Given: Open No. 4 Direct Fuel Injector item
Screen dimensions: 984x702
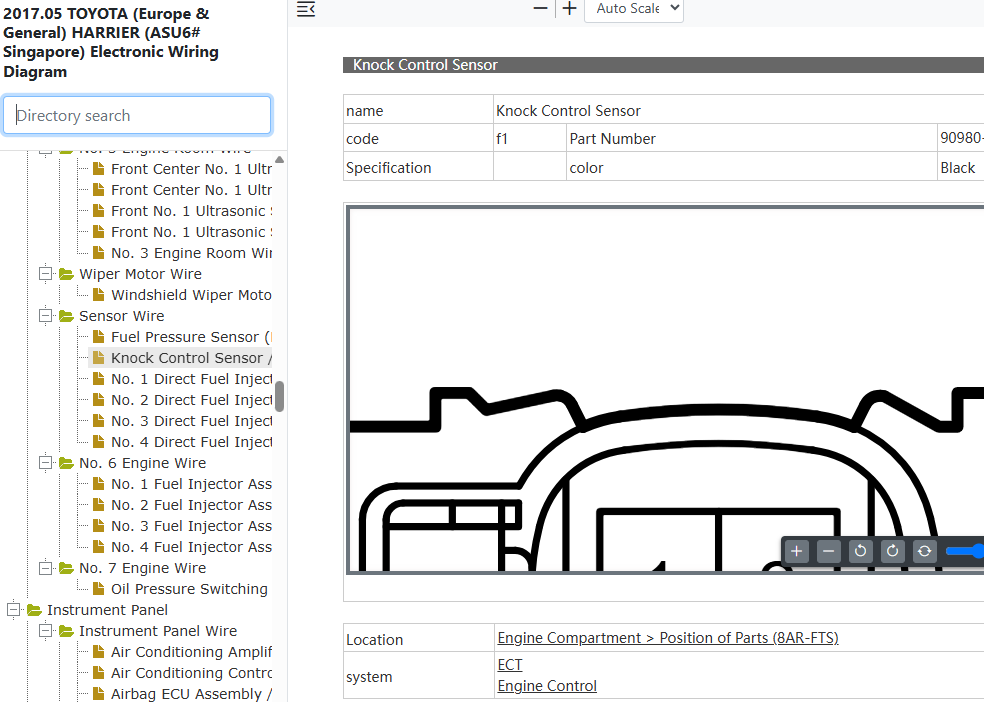Looking at the screenshot, I should coord(191,442).
